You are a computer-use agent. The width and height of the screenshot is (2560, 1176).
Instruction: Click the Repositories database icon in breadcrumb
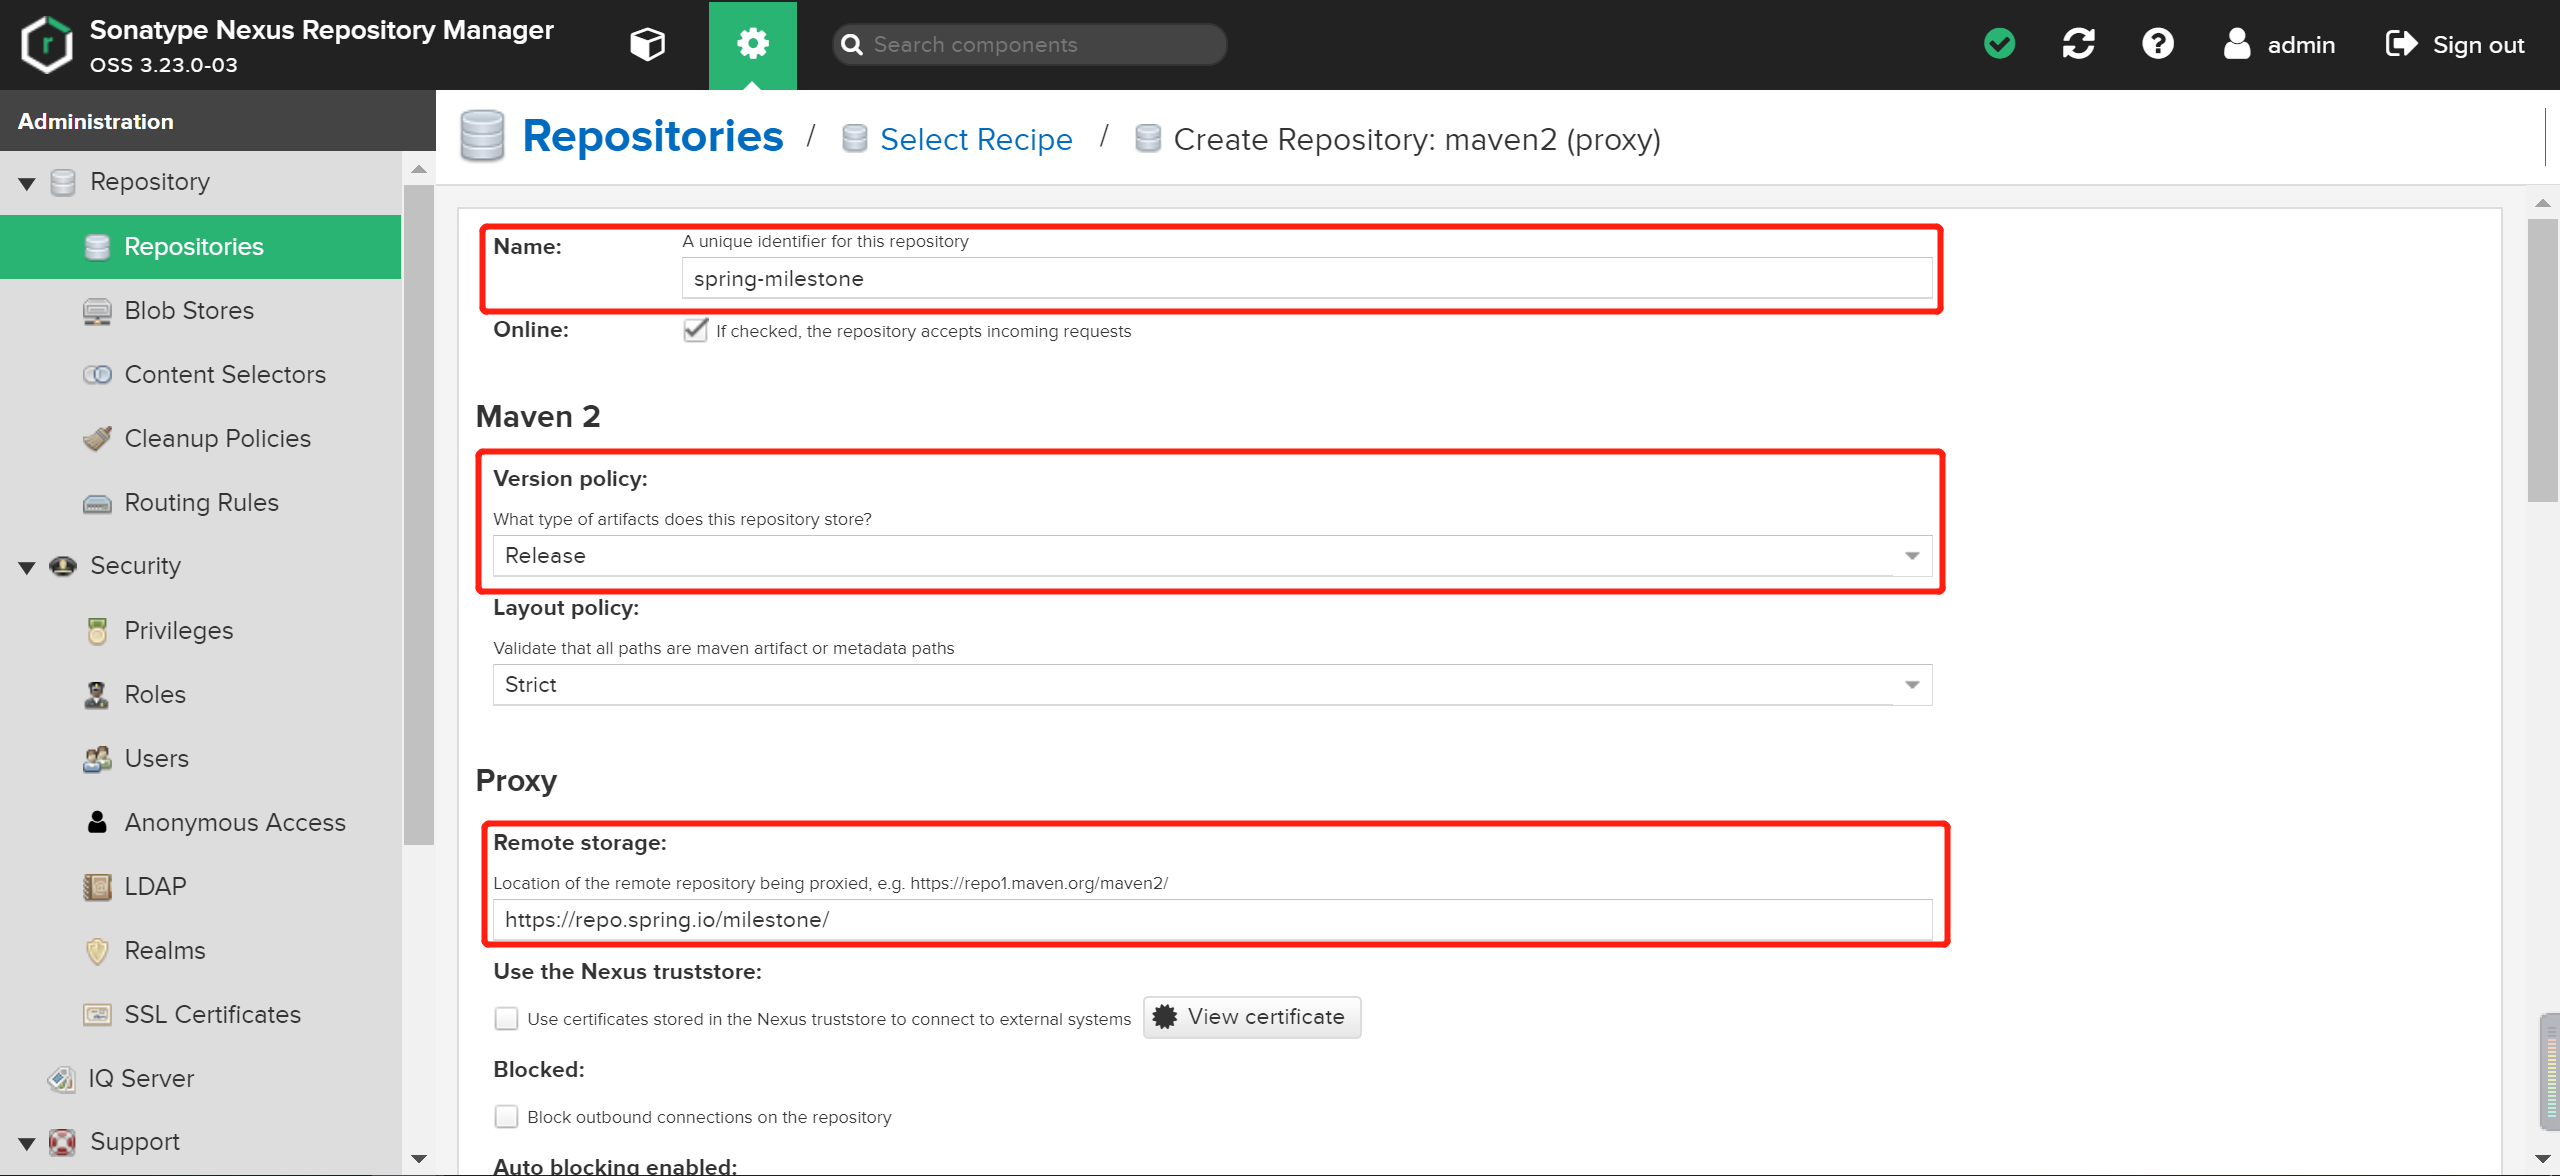[x=482, y=137]
